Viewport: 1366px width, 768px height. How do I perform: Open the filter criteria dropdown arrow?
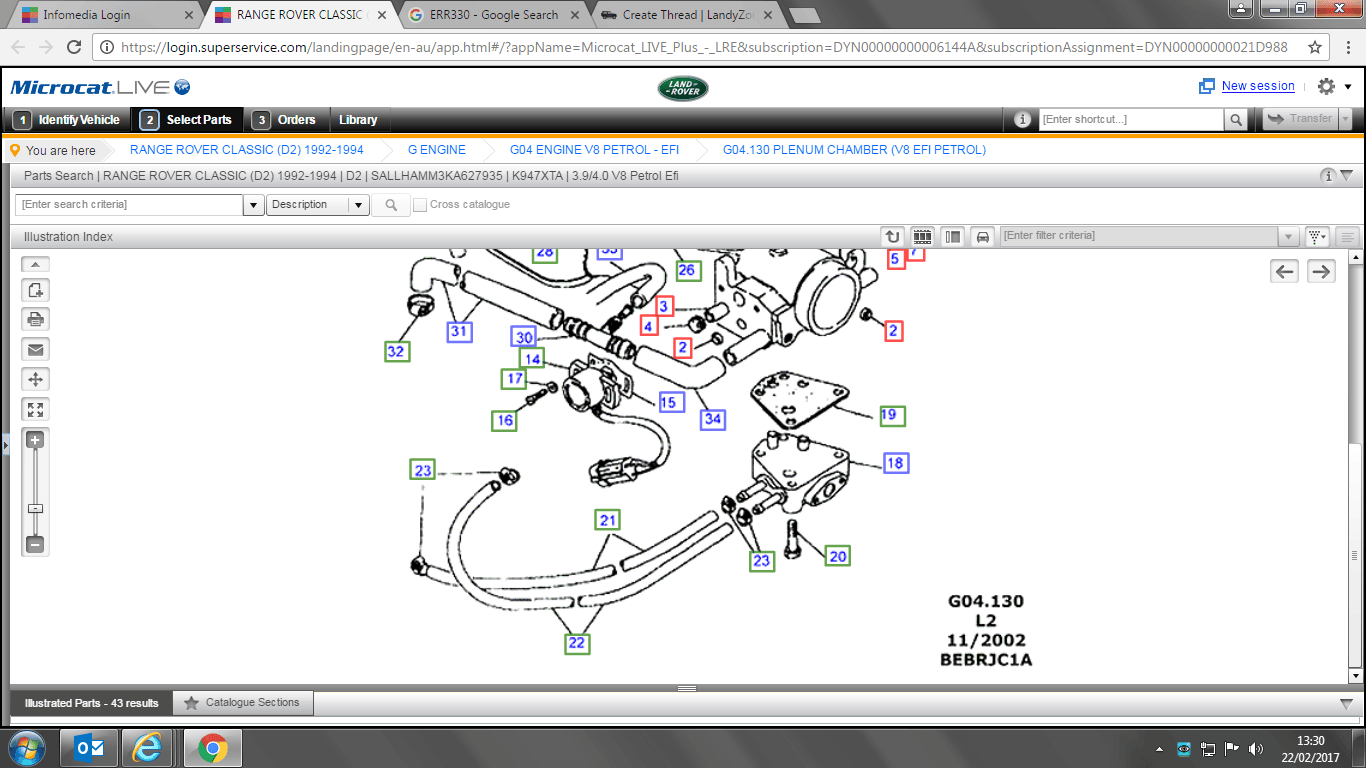[x=1289, y=237]
